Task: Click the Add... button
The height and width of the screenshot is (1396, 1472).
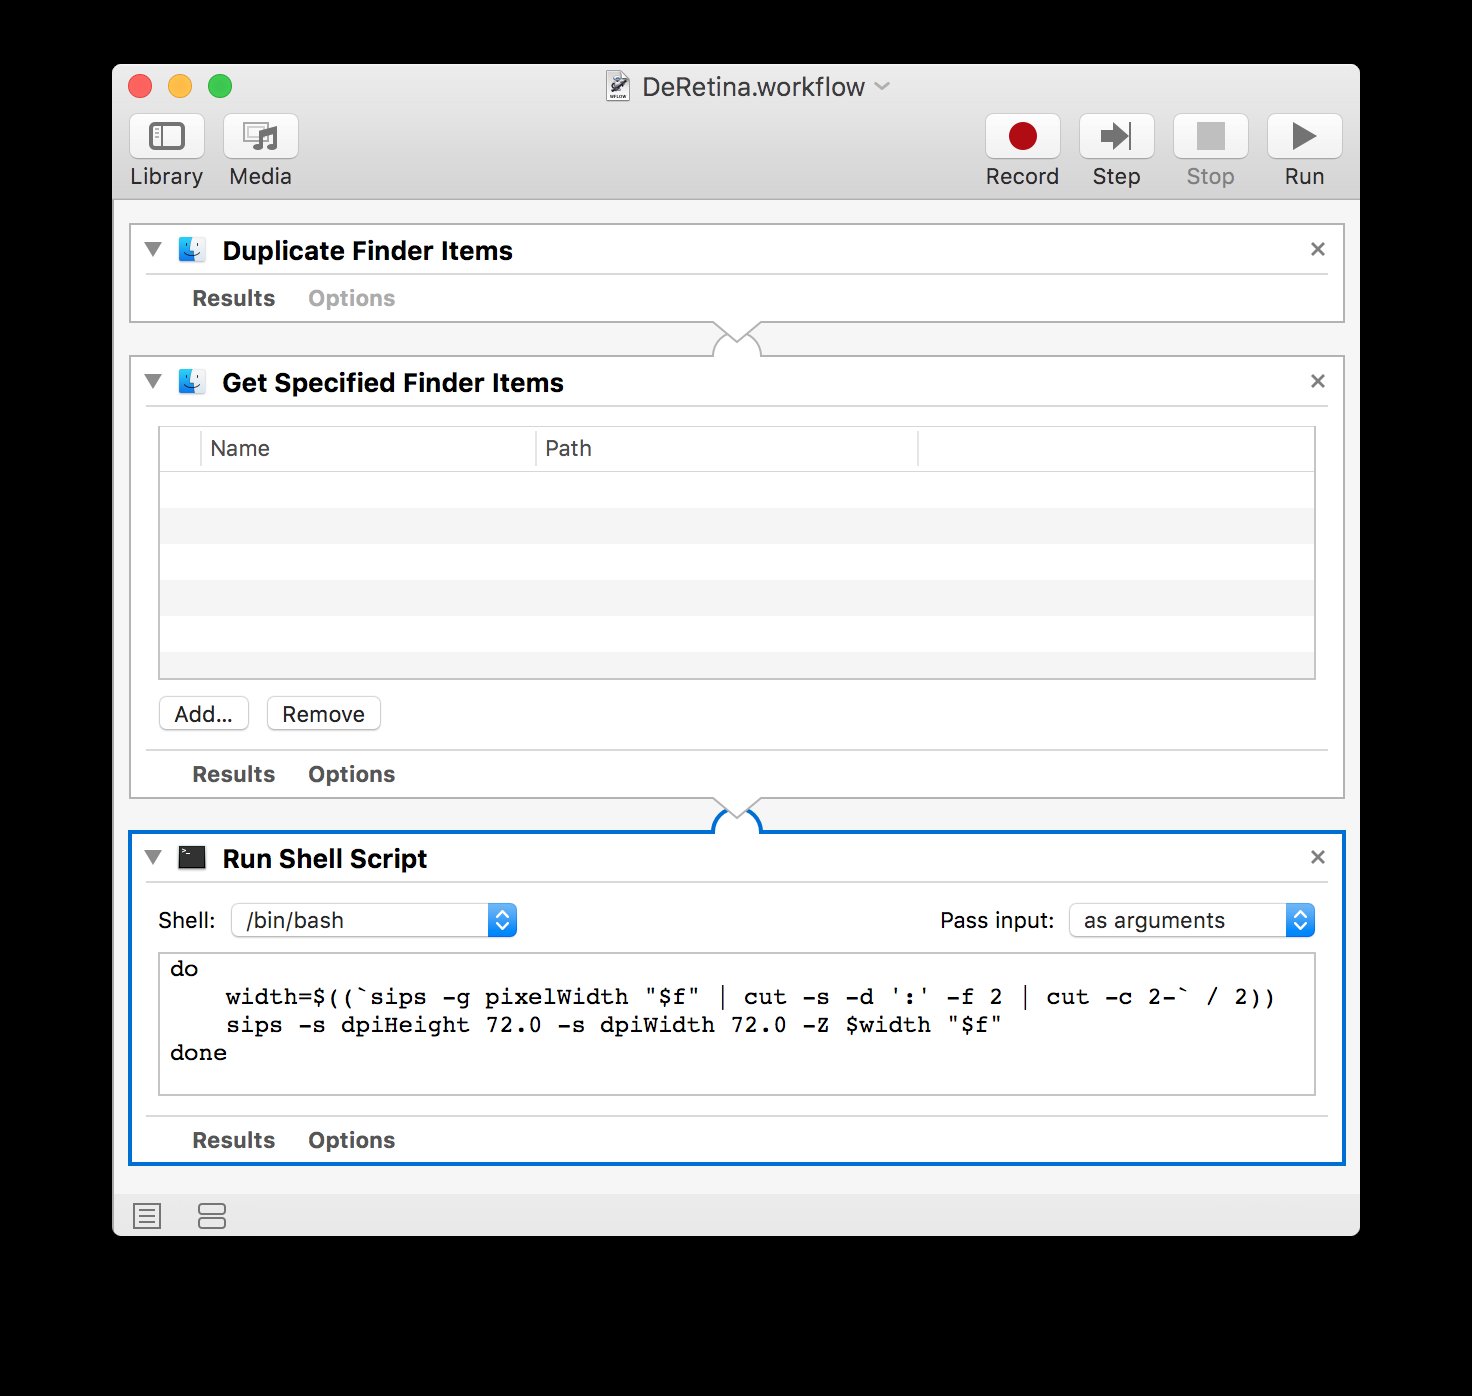Action: (204, 714)
